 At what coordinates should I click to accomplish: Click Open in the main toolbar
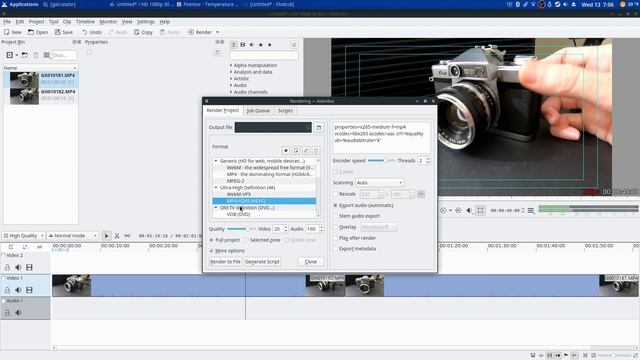(38, 32)
